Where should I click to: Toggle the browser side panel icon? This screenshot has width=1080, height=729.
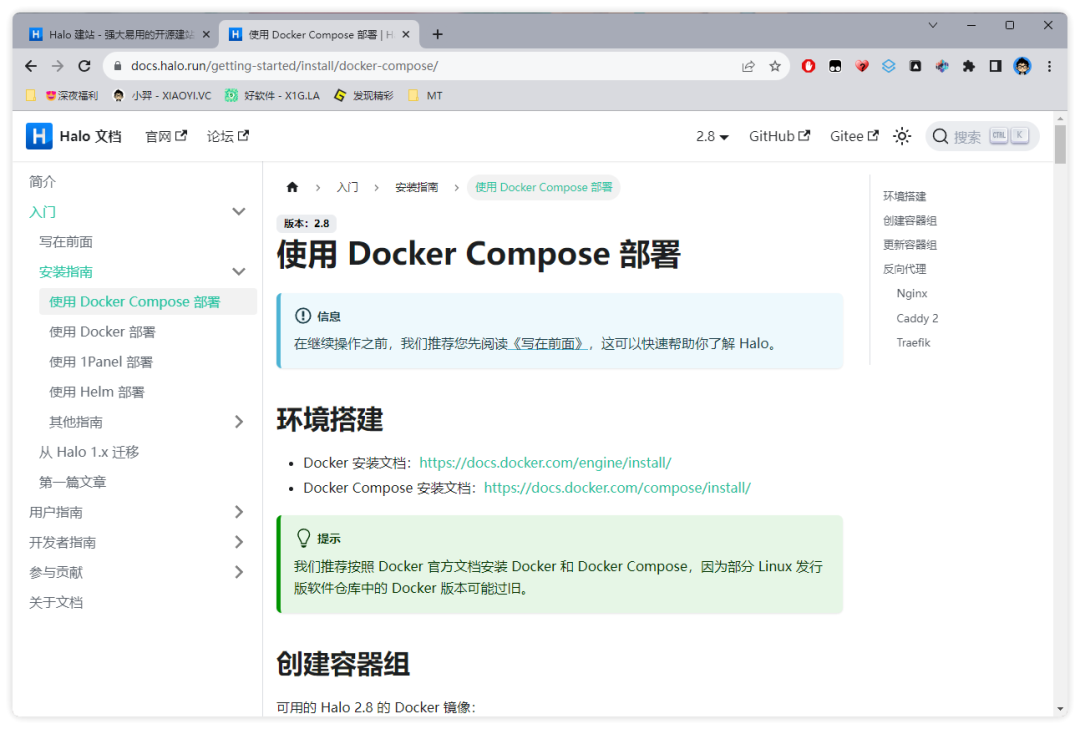click(995, 66)
